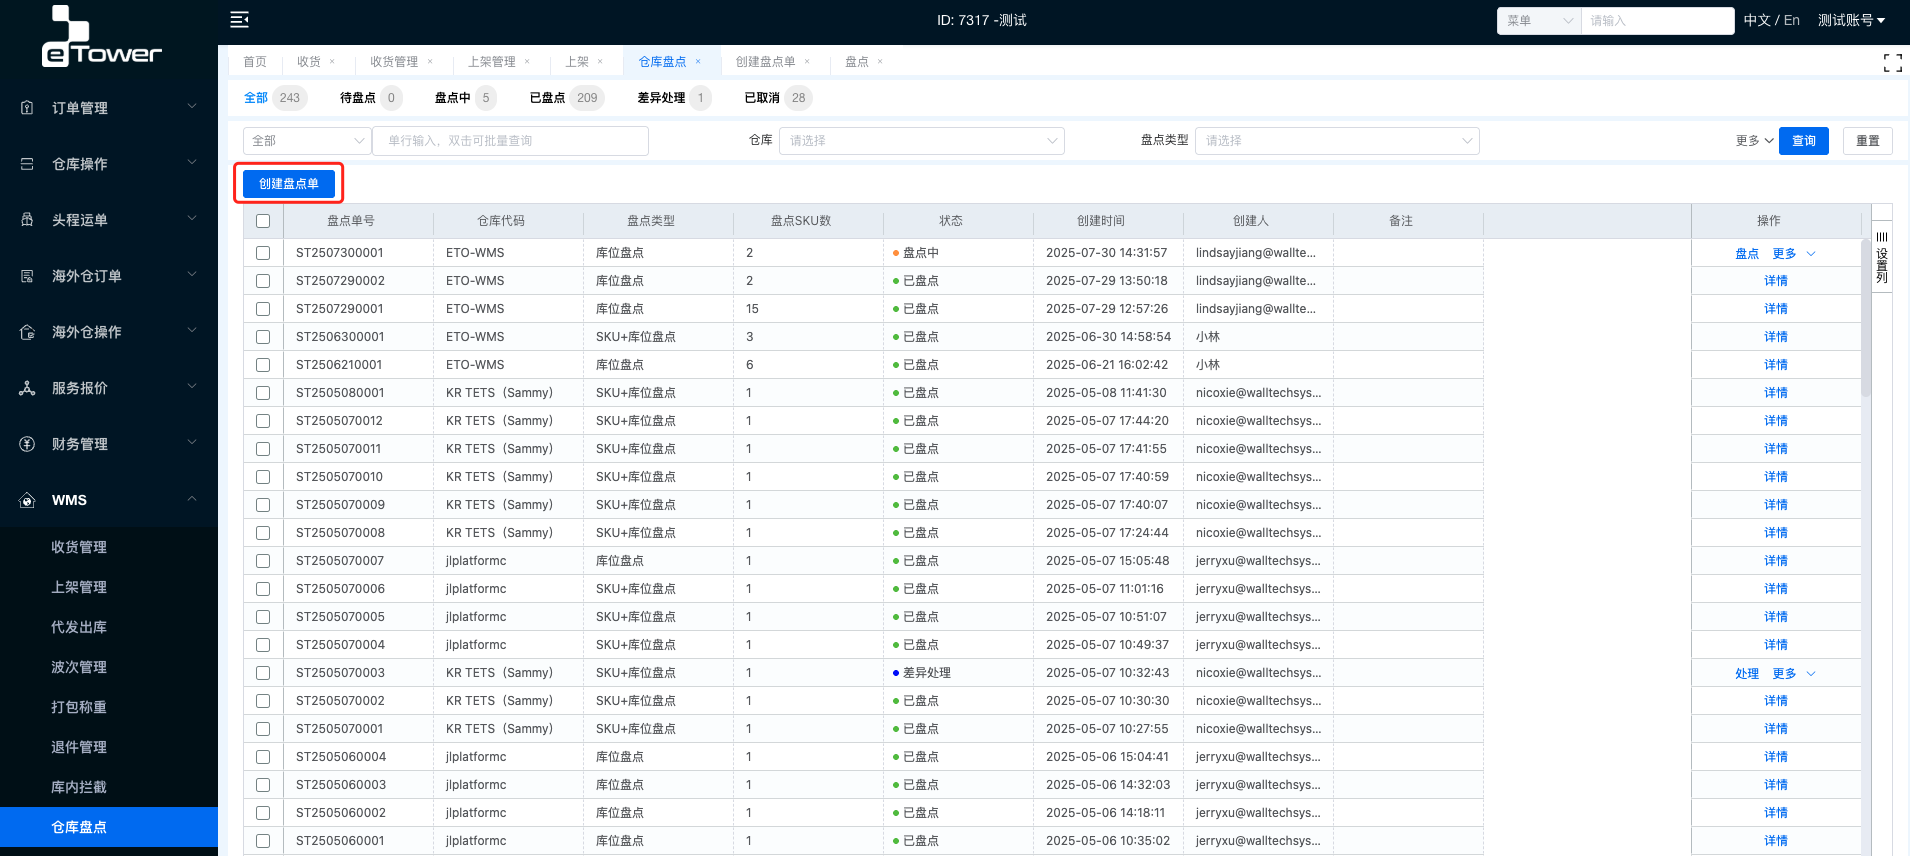Click the 头程运单 lock icon
Screen dimensions: 1910x856
(x=27, y=220)
